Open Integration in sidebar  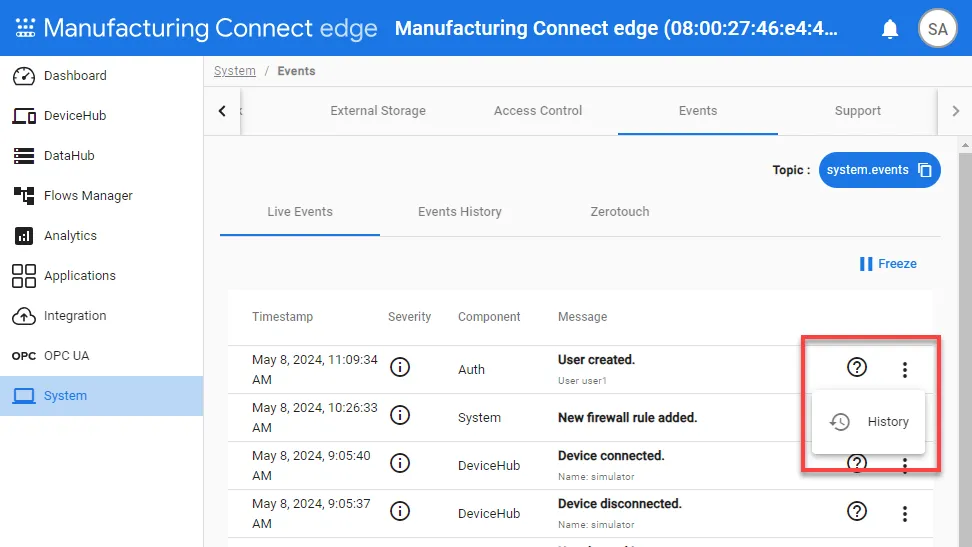[102, 316]
